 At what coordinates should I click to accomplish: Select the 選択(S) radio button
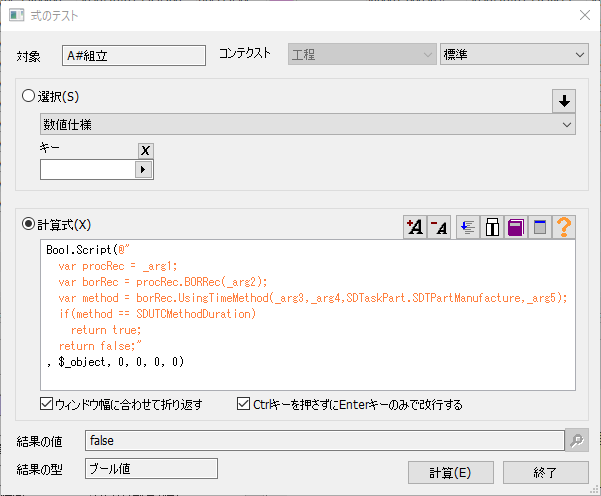[x=30, y=97]
